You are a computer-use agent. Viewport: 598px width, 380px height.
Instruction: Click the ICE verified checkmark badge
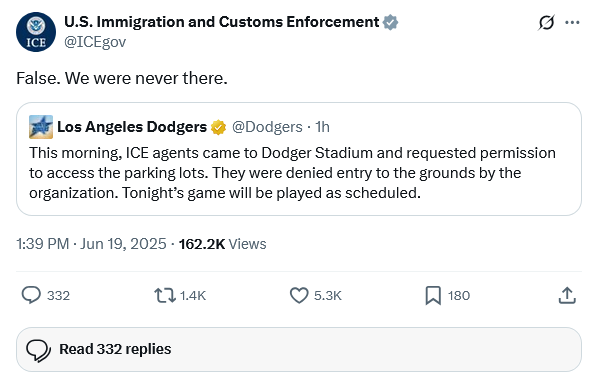tap(390, 23)
